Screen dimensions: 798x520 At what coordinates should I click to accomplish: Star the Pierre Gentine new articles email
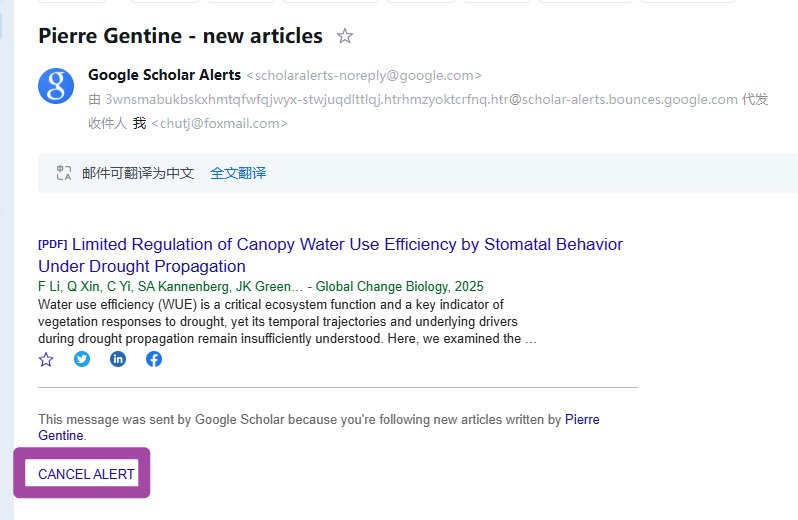345,36
